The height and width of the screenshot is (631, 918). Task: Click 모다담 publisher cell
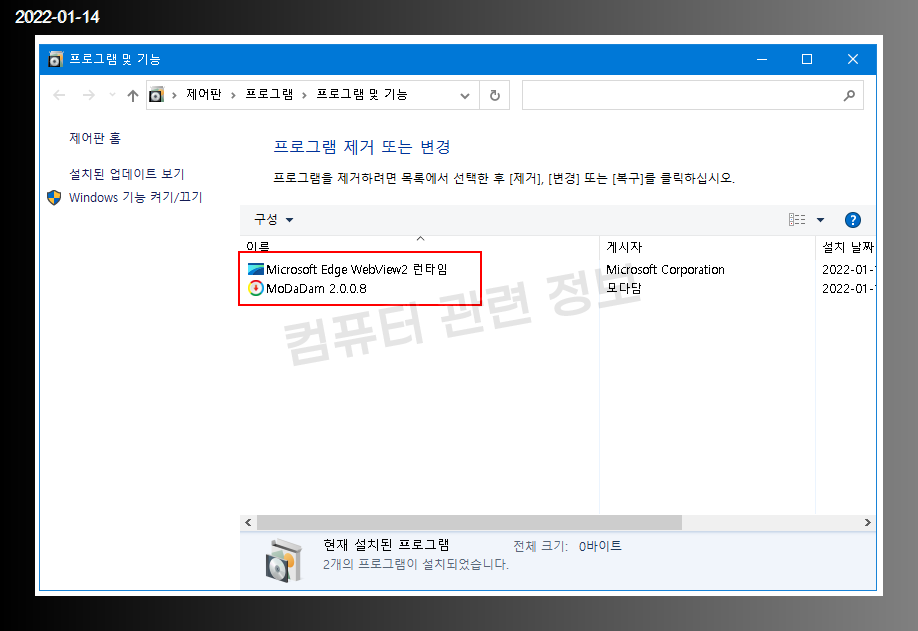pyautogui.click(x=624, y=289)
